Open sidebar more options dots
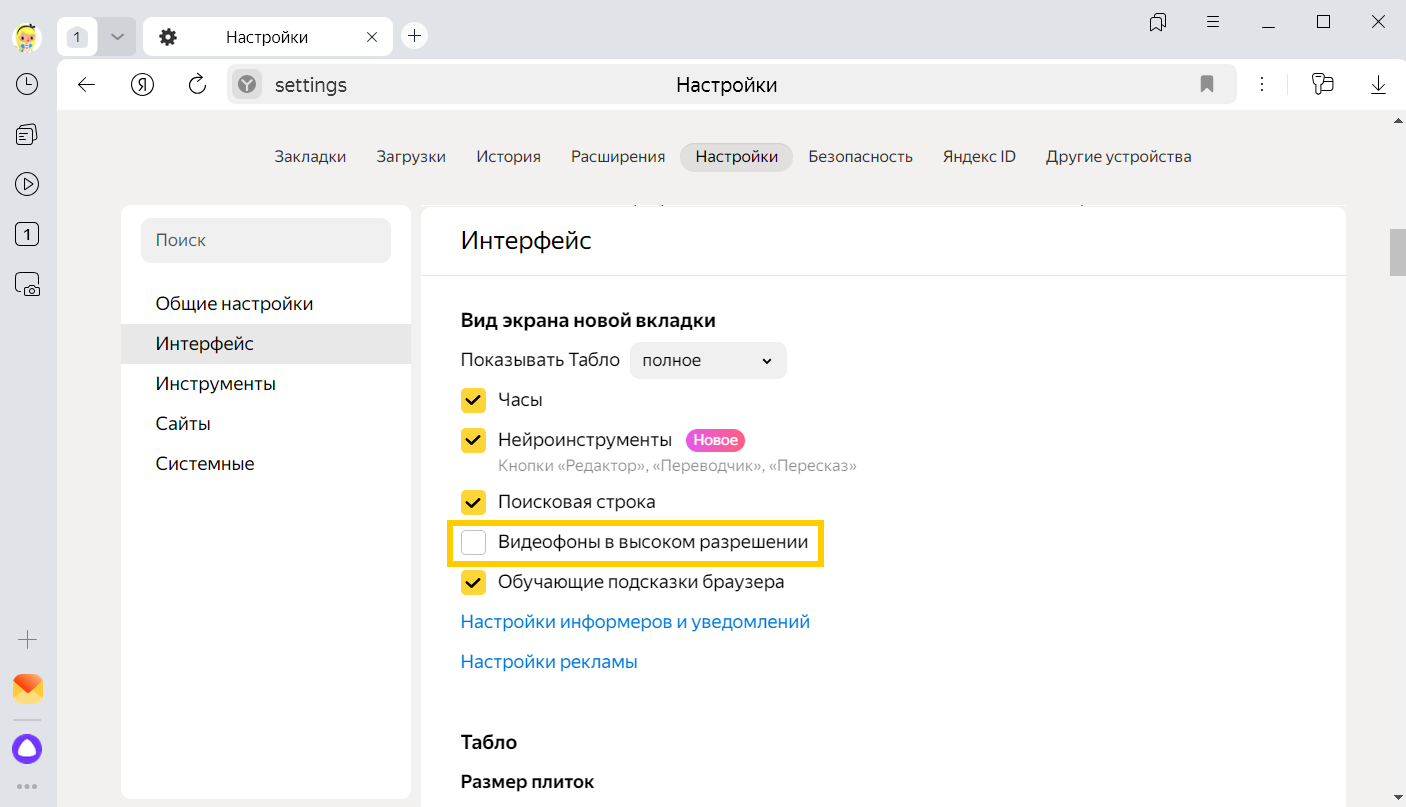 click(27, 787)
